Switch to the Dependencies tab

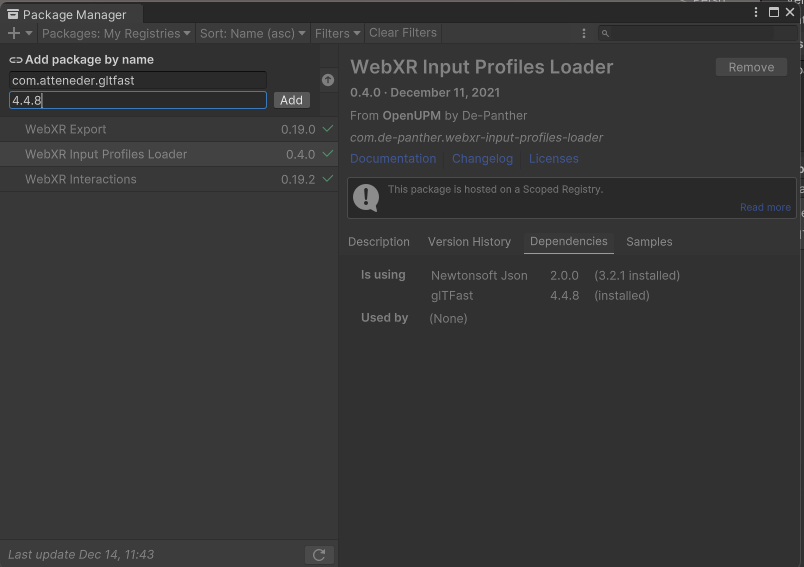click(x=569, y=241)
